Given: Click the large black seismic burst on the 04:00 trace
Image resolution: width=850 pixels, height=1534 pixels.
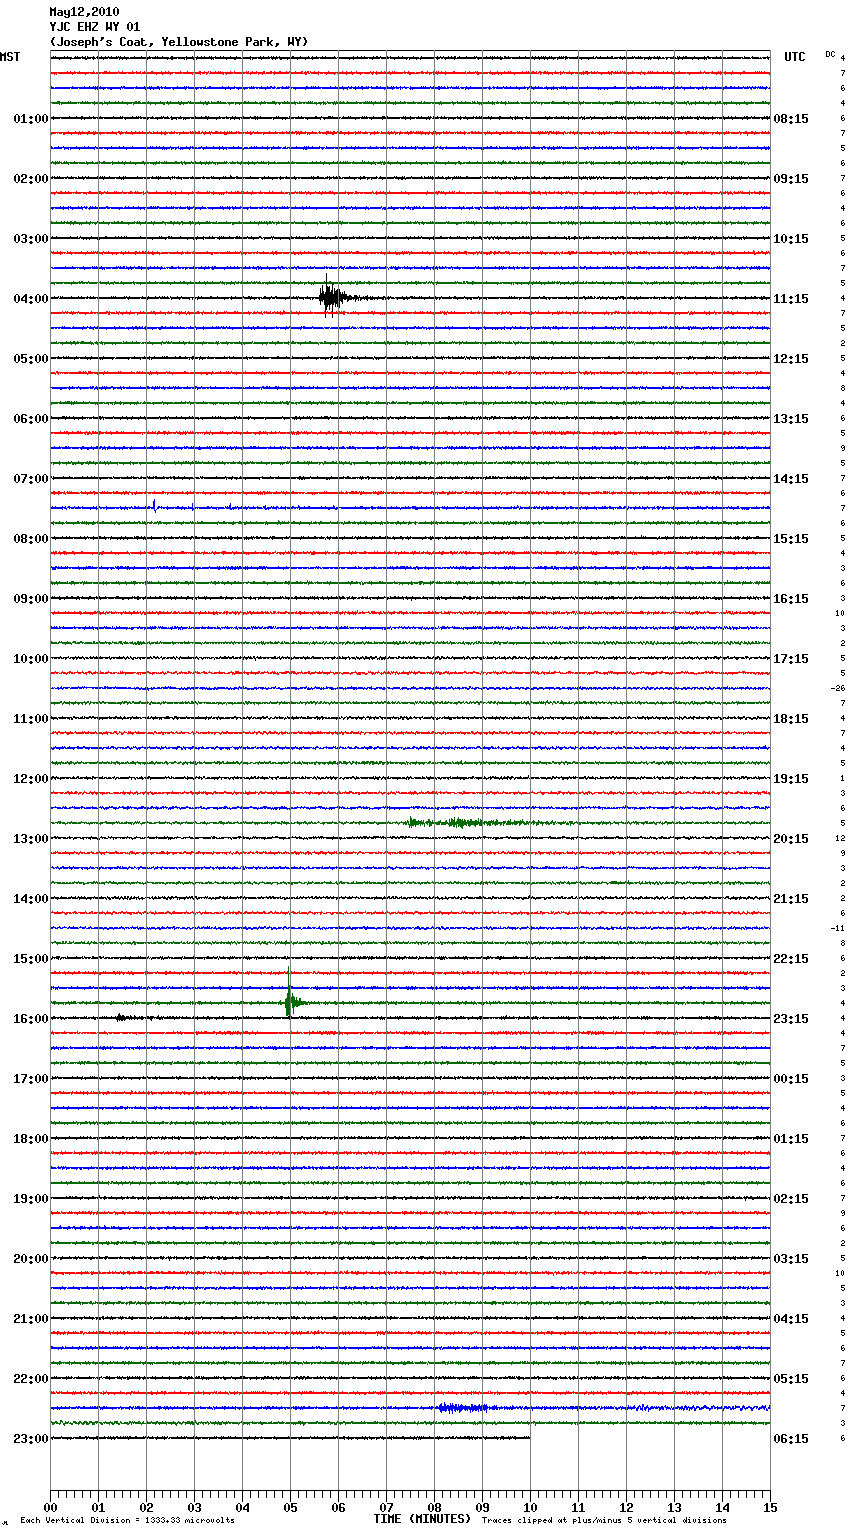Looking at the screenshot, I should click(333, 297).
